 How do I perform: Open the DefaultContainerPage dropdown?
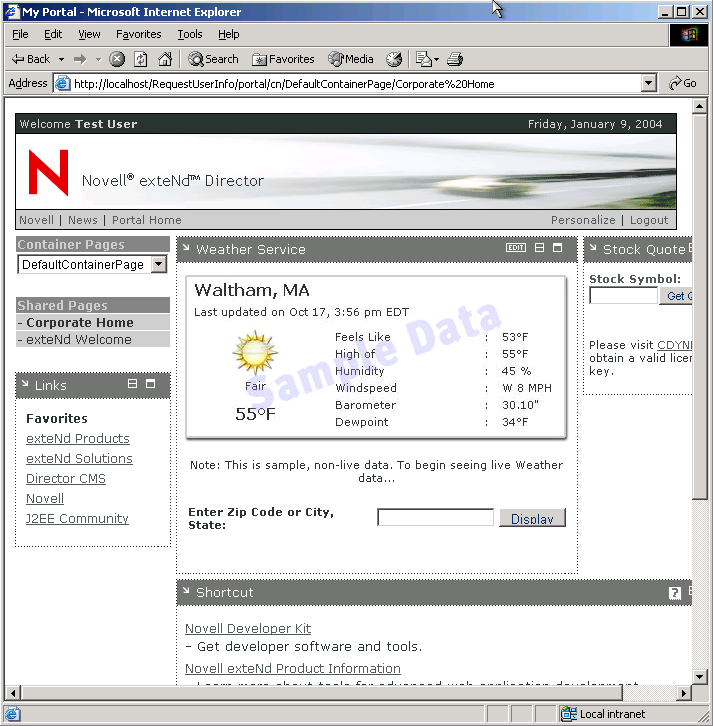[x=92, y=265]
